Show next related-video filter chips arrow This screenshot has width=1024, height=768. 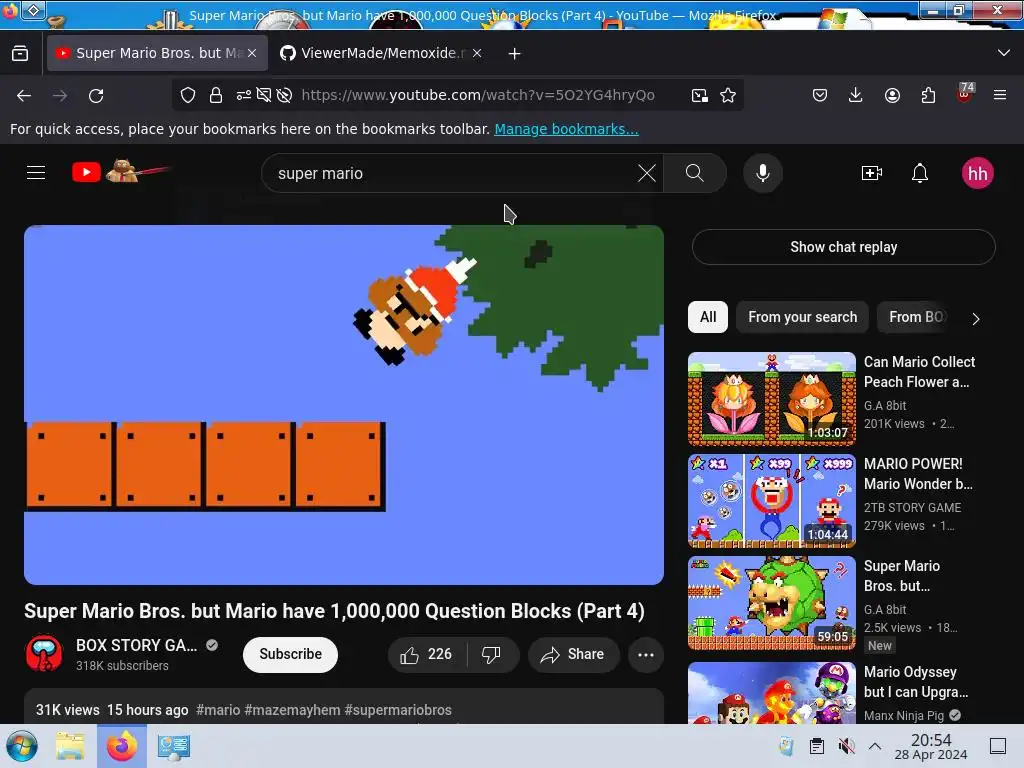(975, 318)
